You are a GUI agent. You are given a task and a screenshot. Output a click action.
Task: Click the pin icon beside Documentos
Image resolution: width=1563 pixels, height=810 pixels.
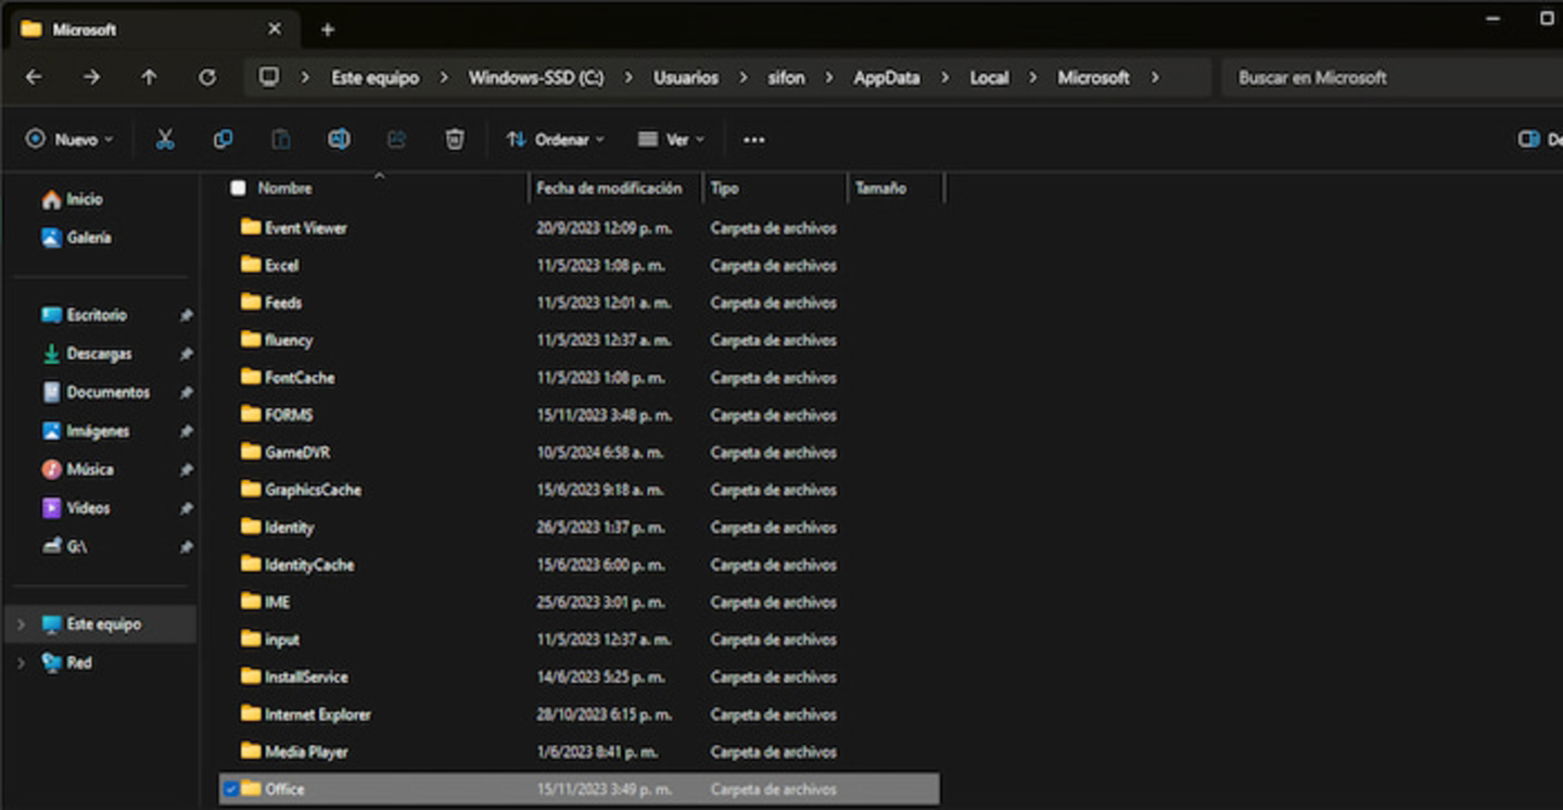(186, 392)
